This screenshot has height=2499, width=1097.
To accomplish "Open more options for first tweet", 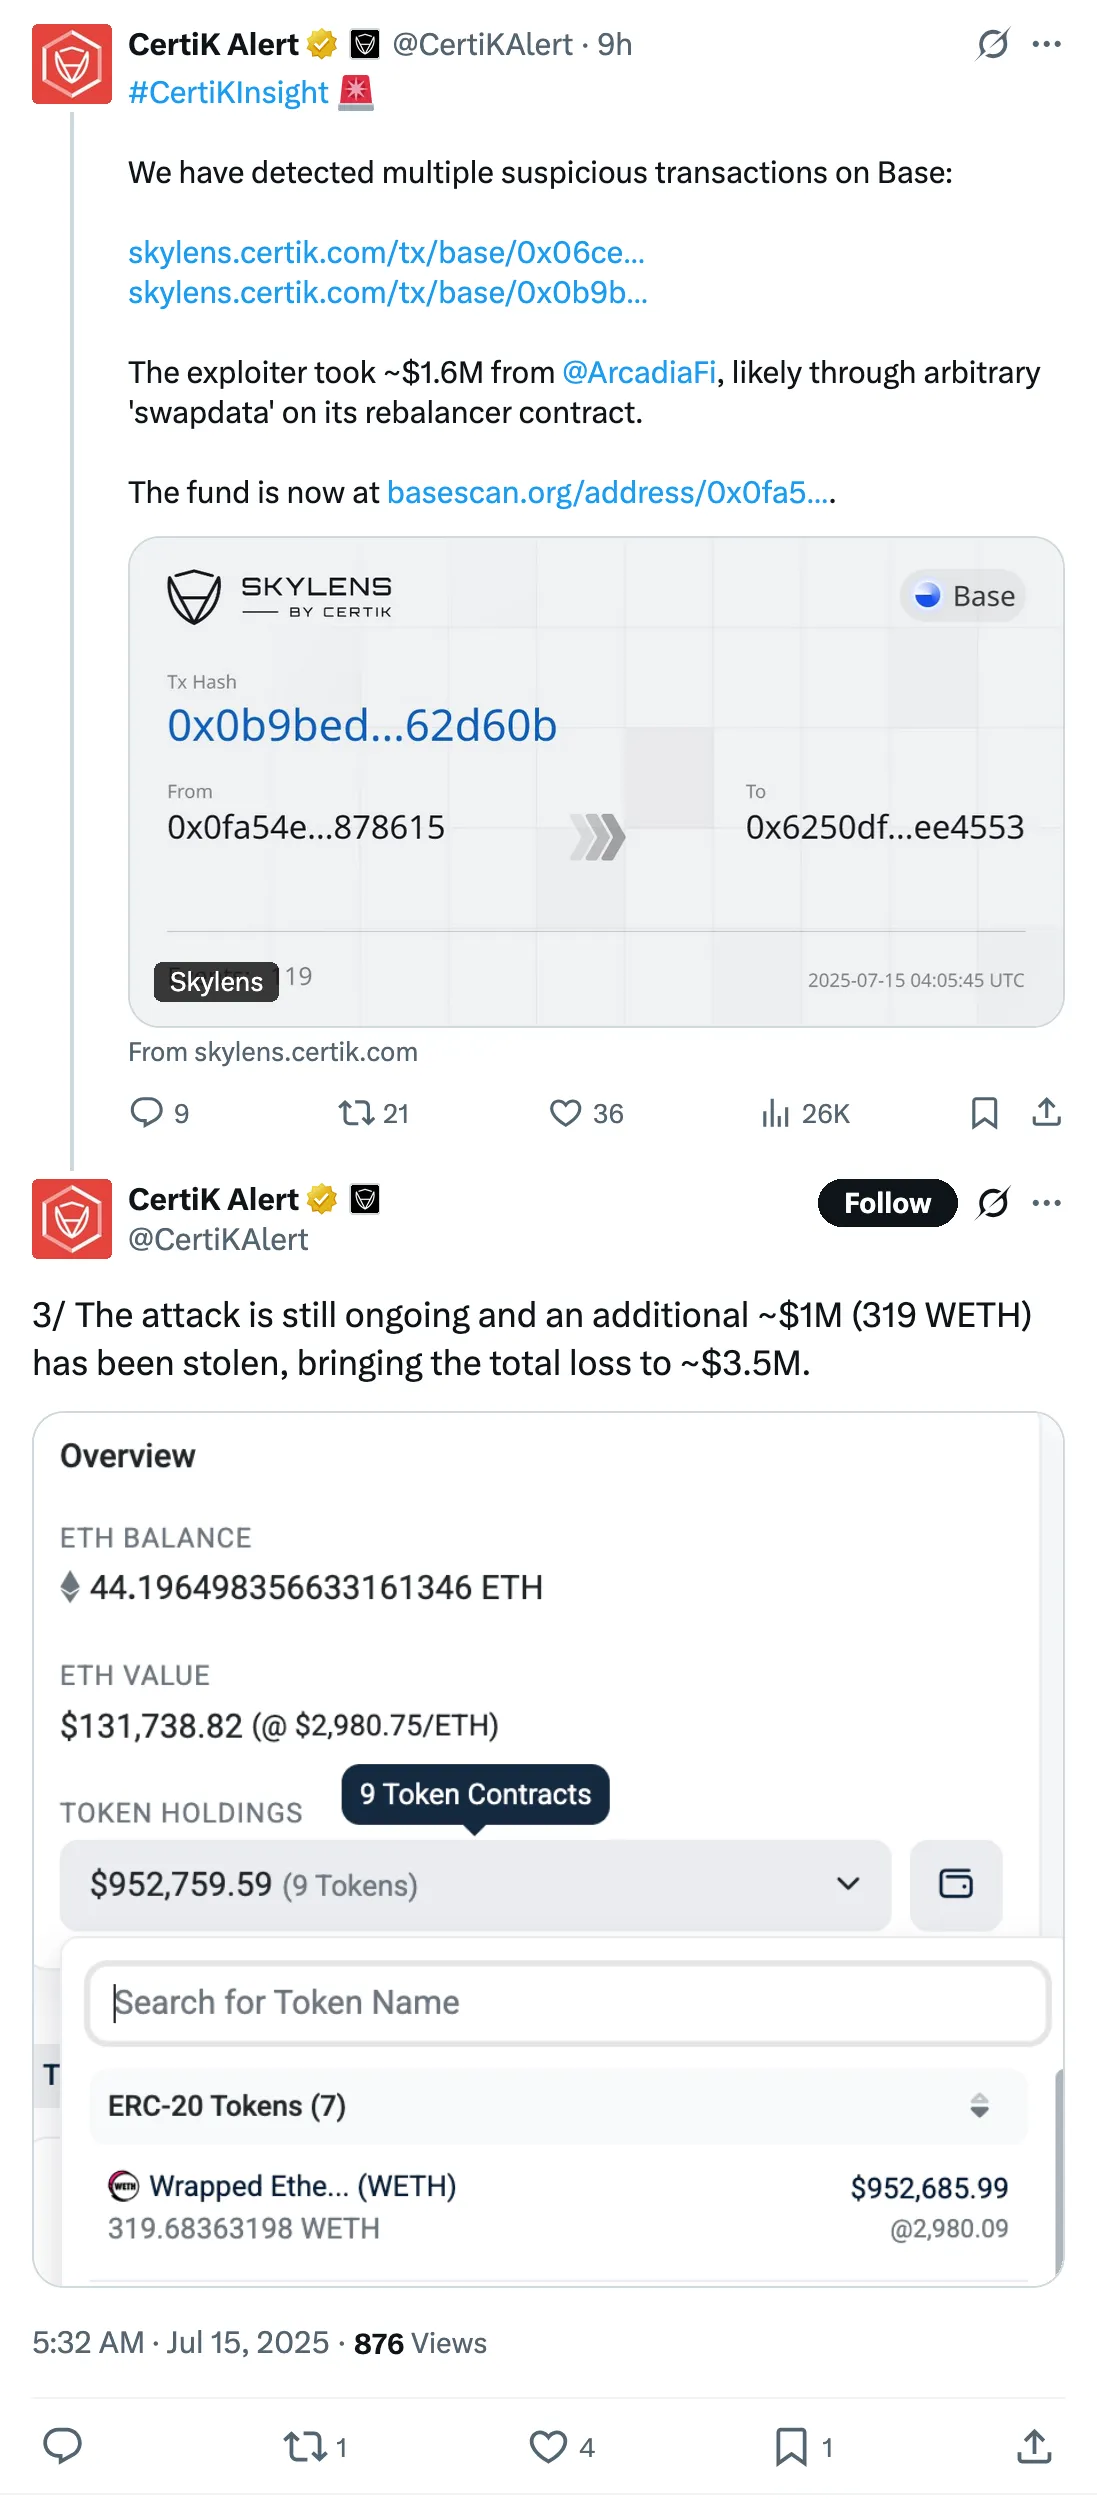I will click(x=1046, y=44).
